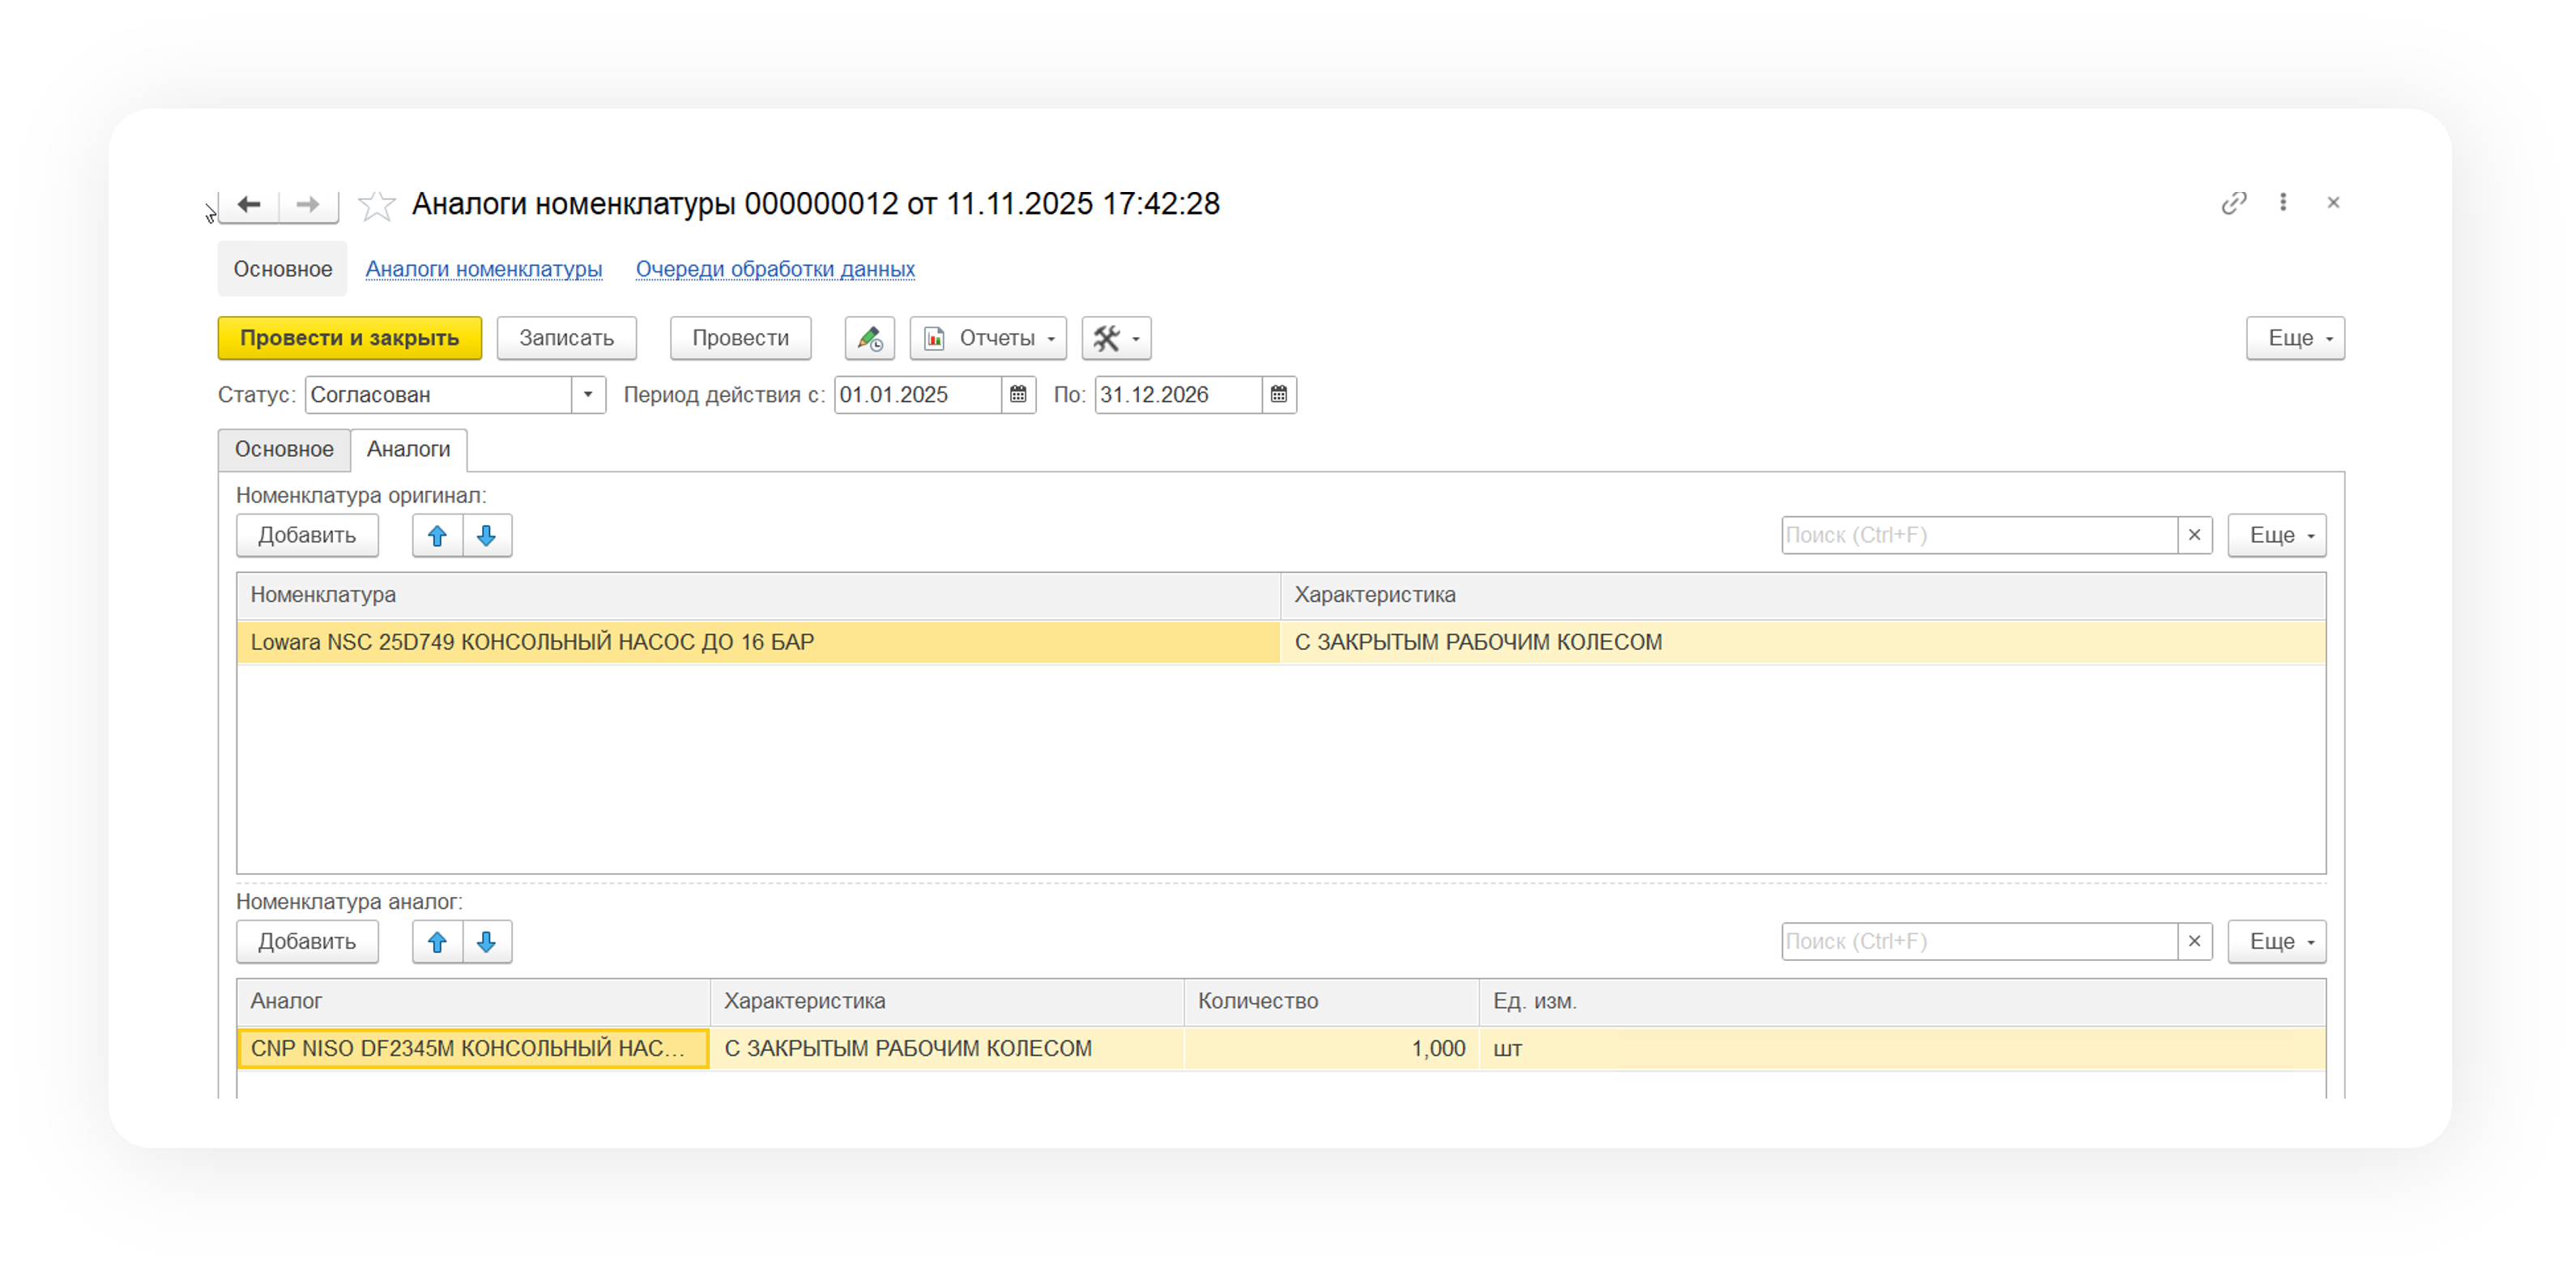Click the copy link chain icon
Viewport: 2576px width, 1272px height.
point(2233,203)
